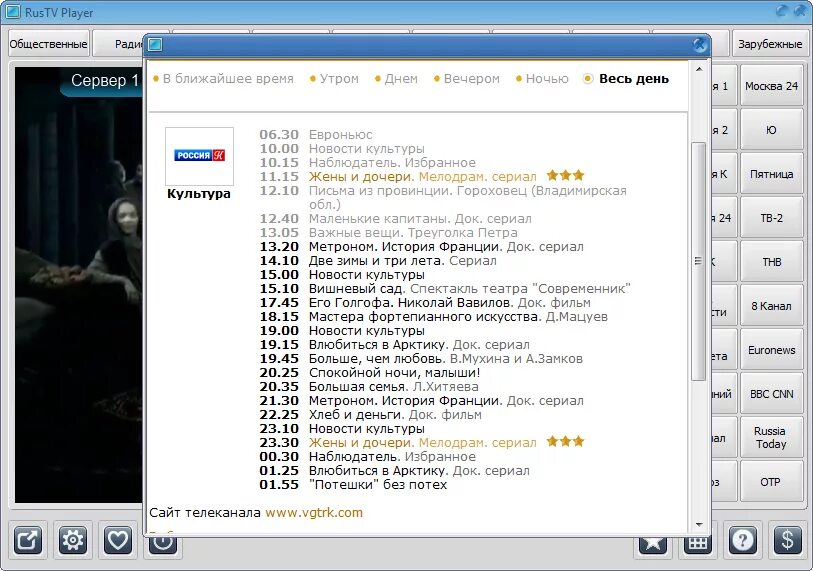
Task: Click Евроньюс at 06.30
Action: point(341,134)
